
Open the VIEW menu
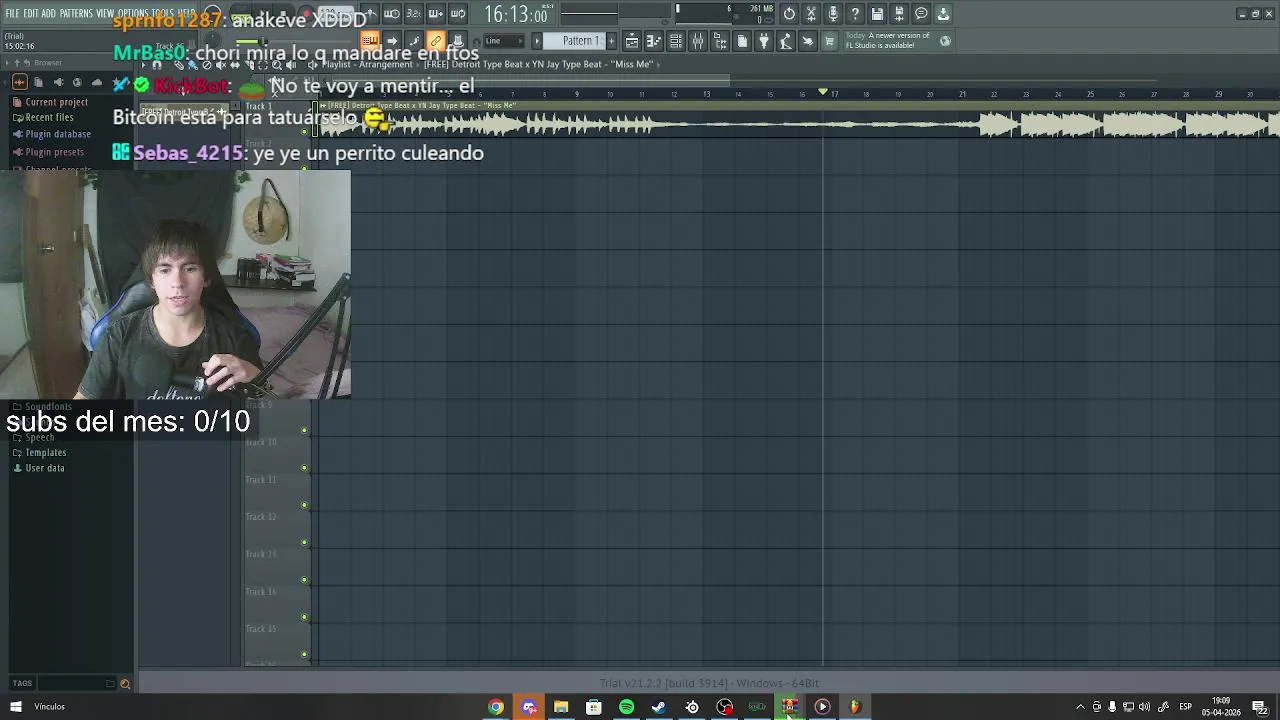point(105,14)
